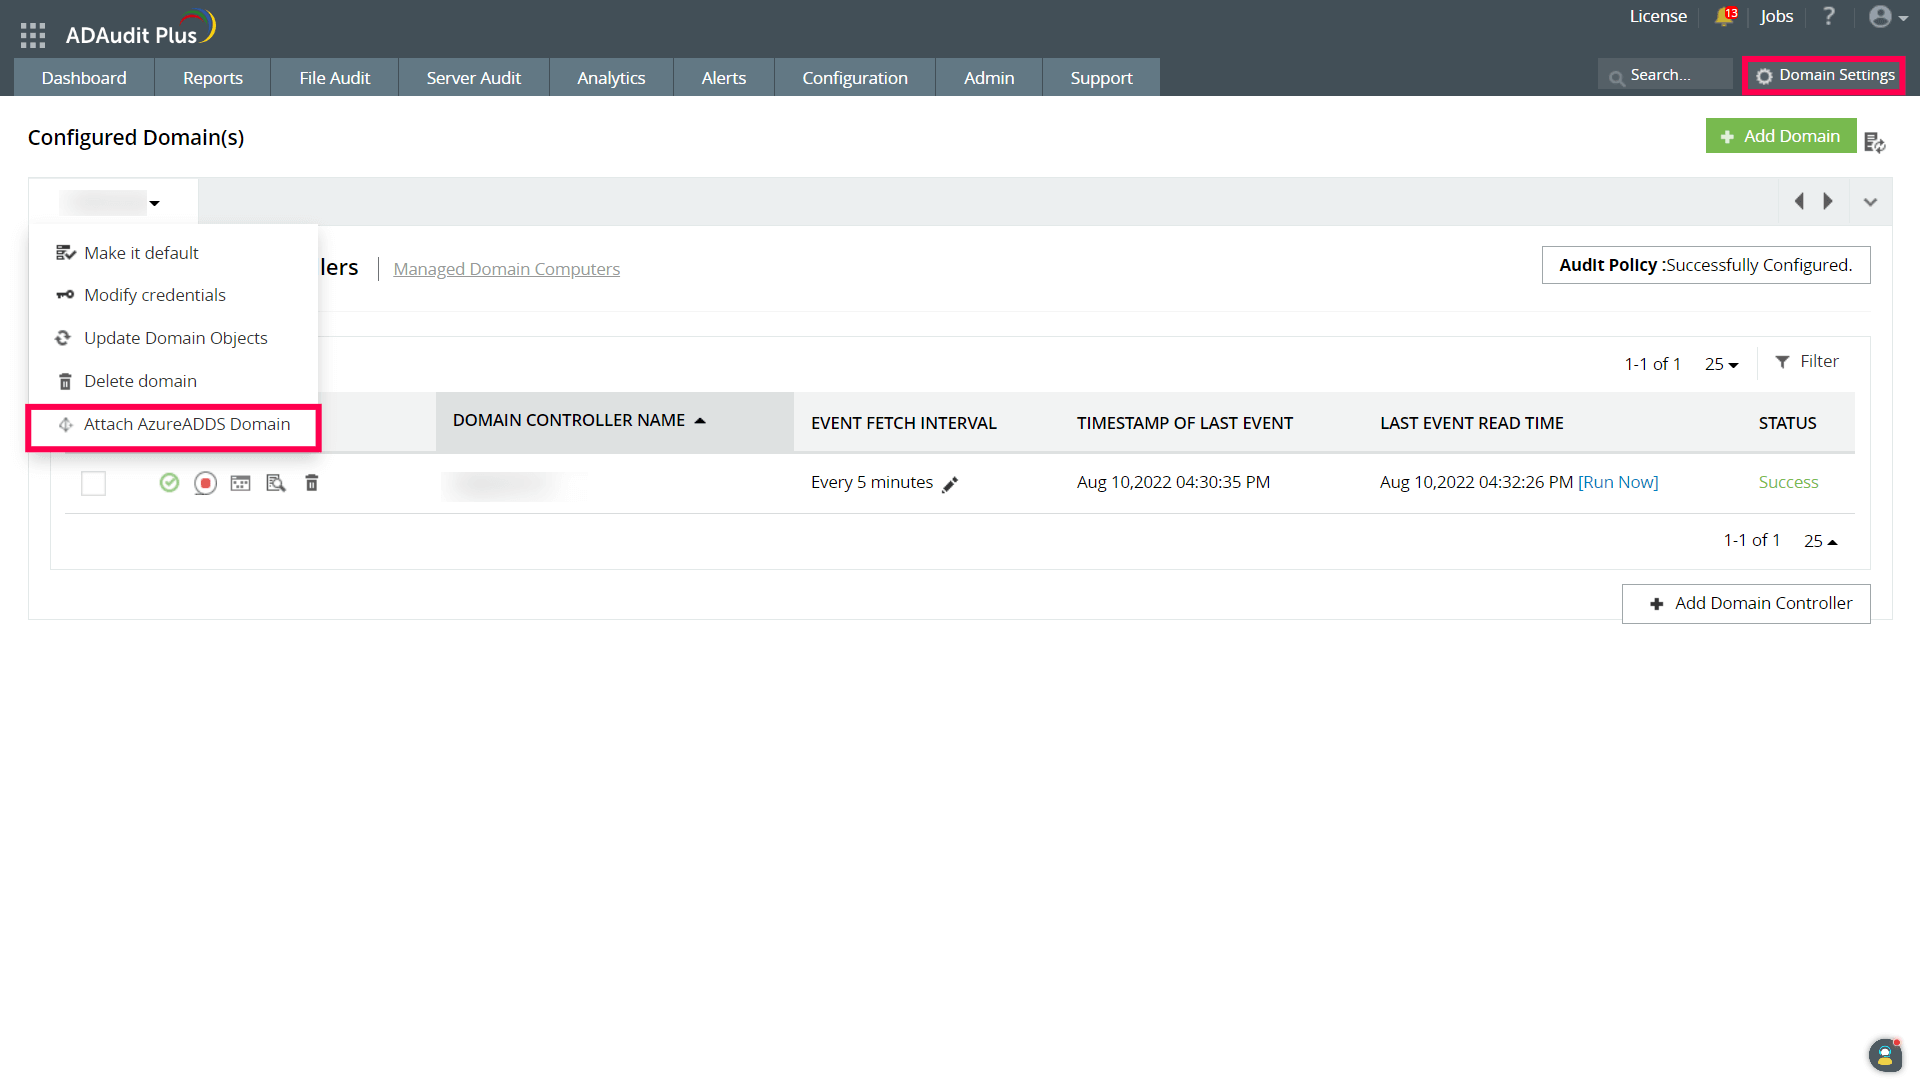The image size is (1920, 1080).
Task: Choose Attach AzureADDS Domain from the menu
Action: [x=187, y=424]
